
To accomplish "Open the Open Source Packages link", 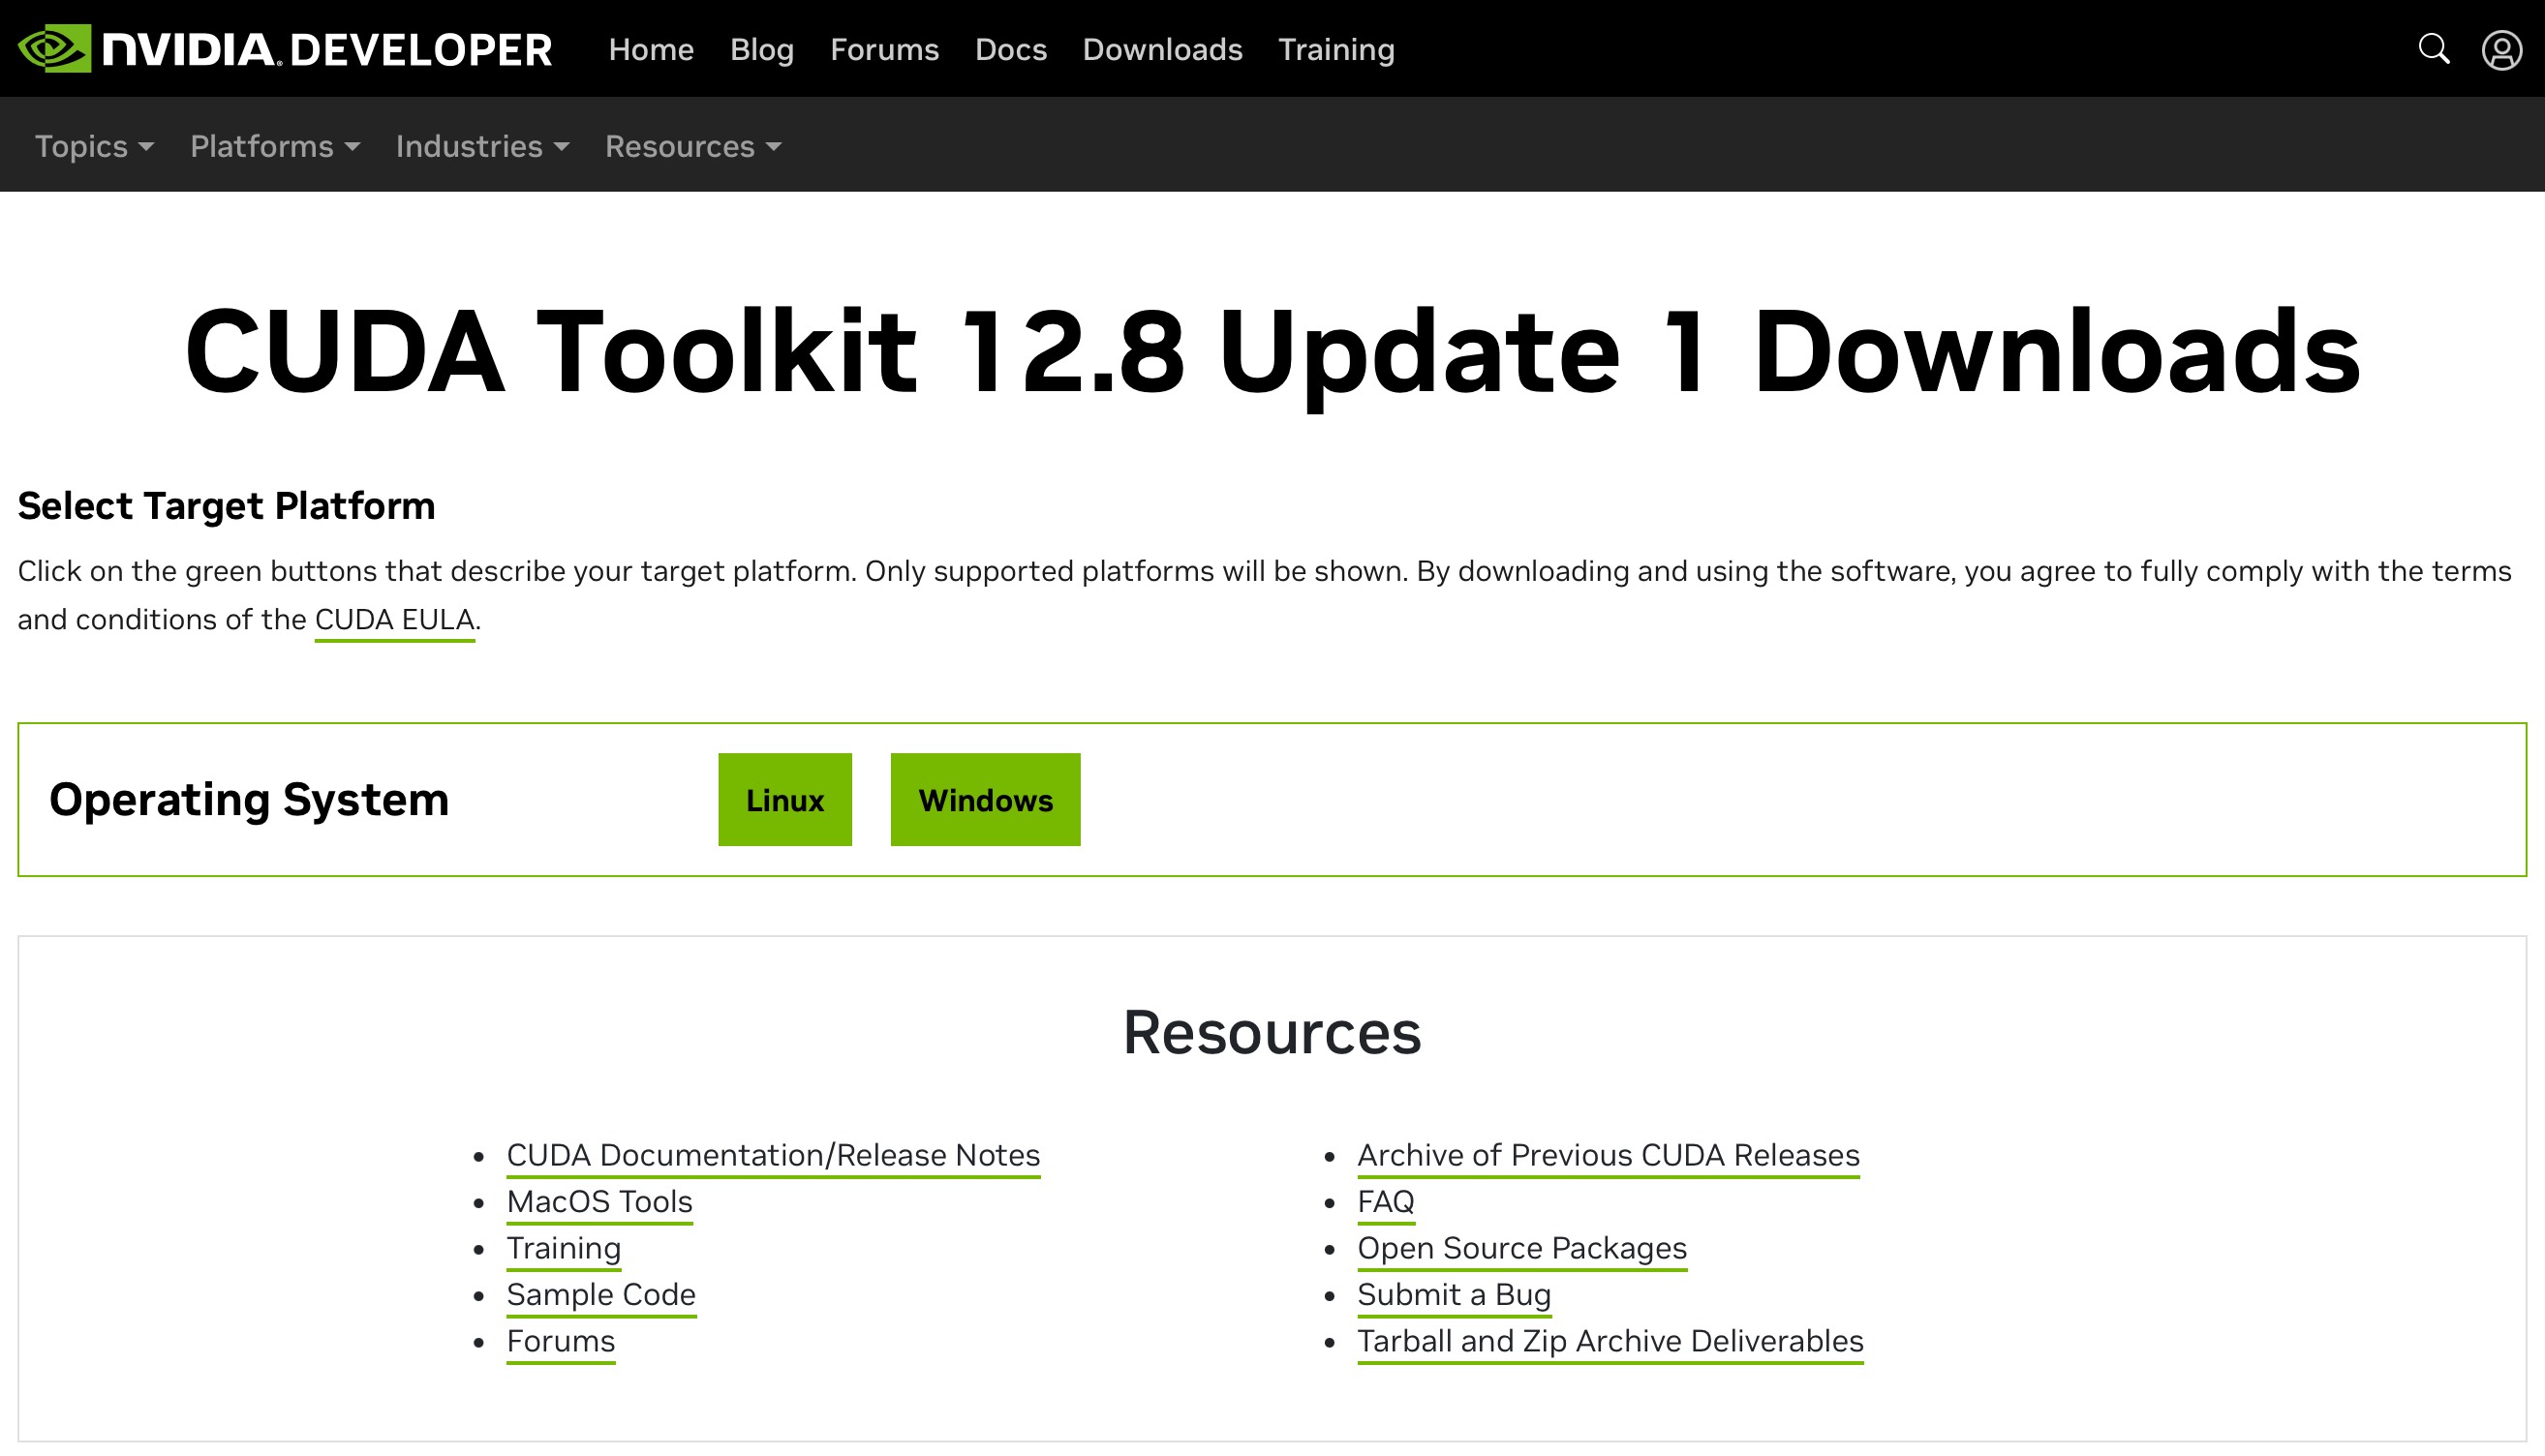I will (x=1522, y=1249).
